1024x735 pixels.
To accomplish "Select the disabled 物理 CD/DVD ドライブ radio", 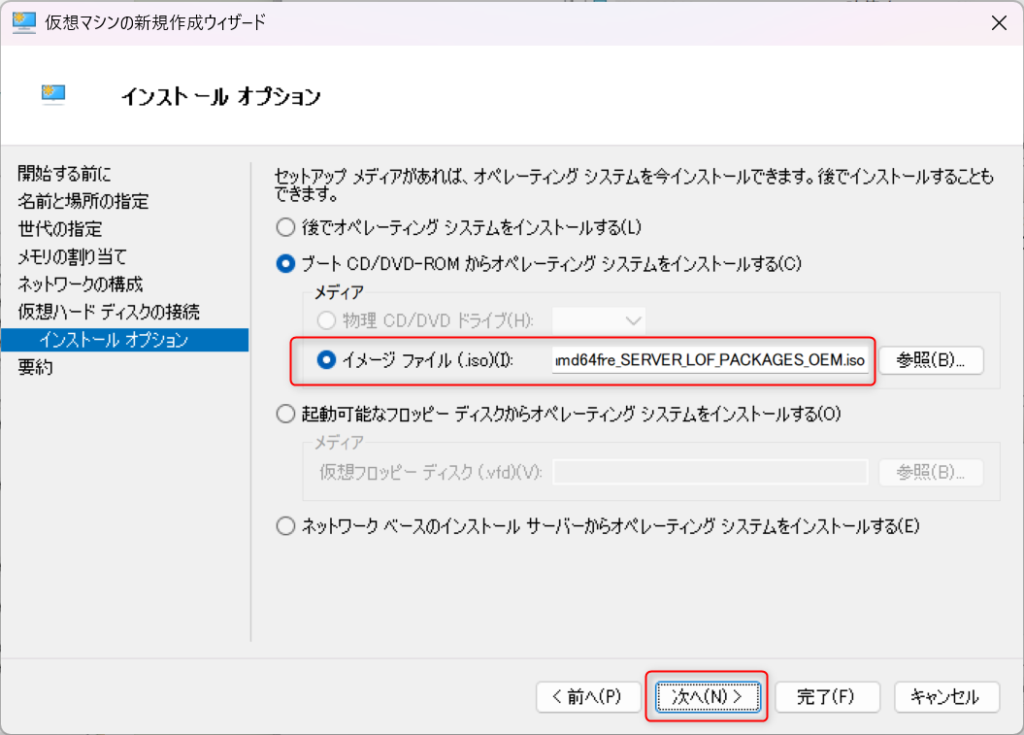I will (326, 320).
